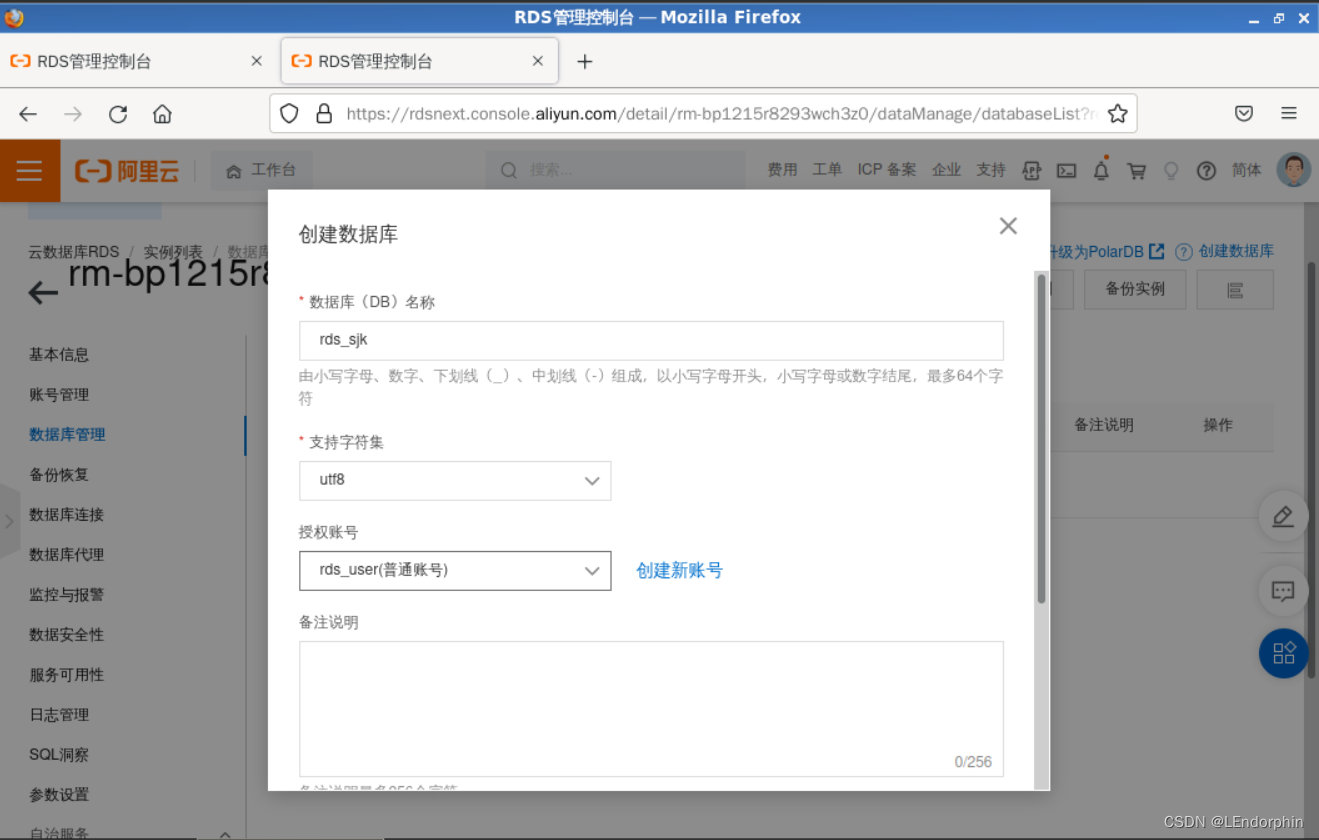
Task: Open the shopping cart icon
Action: (1136, 171)
